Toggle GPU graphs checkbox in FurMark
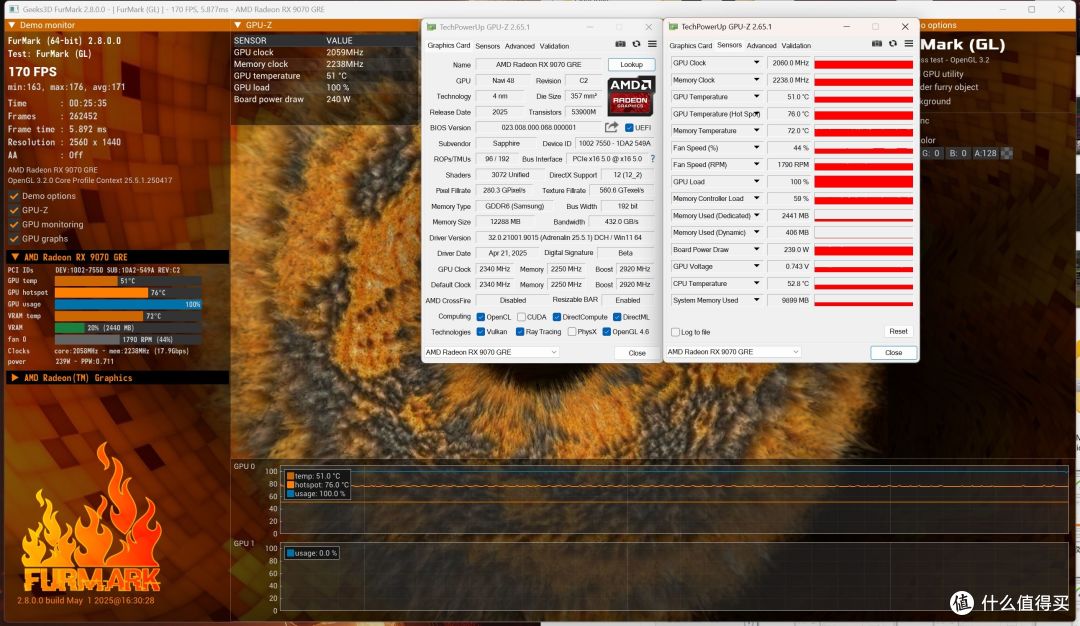Image resolution: width=1080 pixels, height=626 pixels. [x=14, y=239]
